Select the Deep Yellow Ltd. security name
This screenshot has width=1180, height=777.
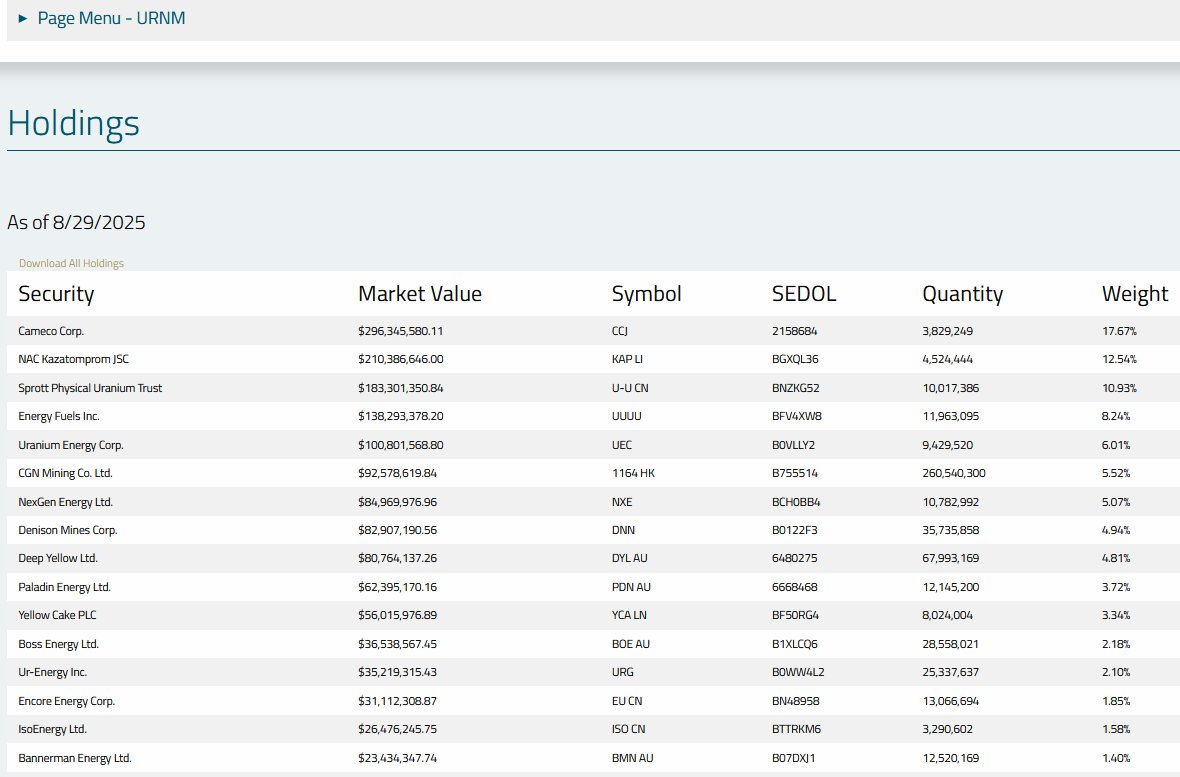pos(58,559)
